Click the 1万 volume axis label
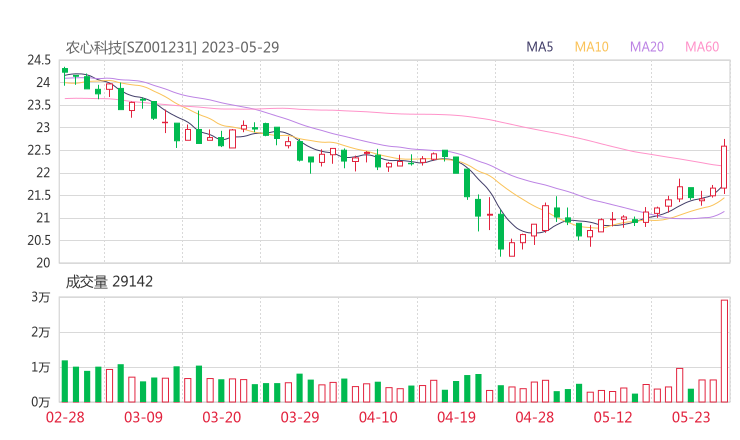 pos(41,367)
